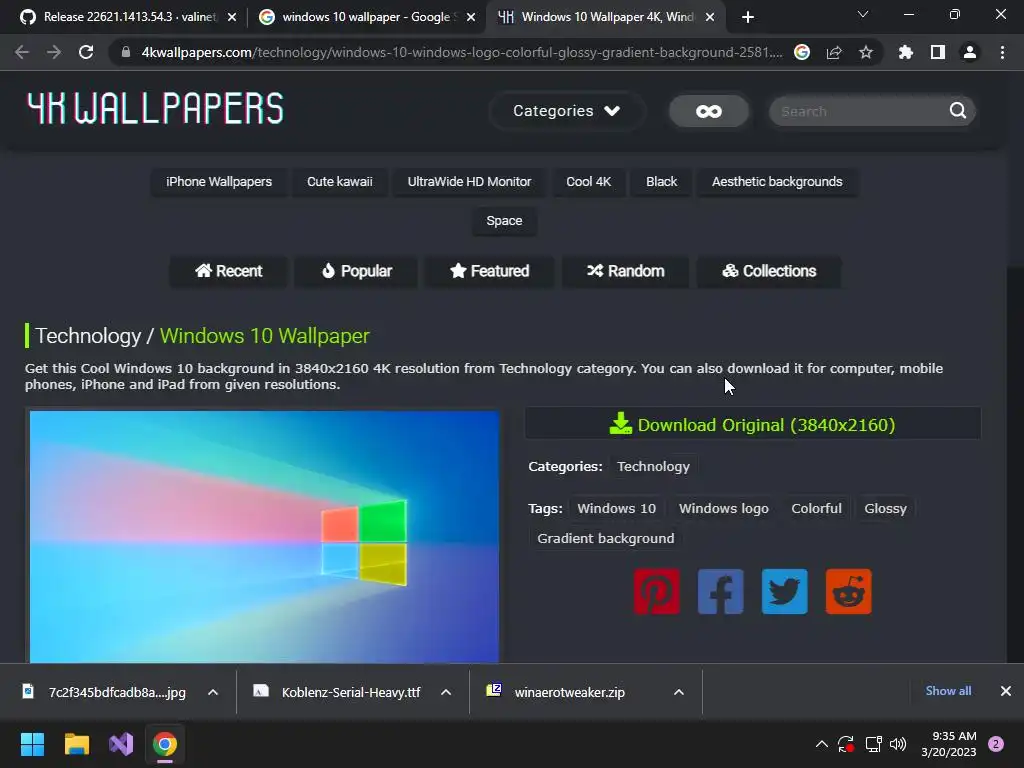Click the 4K Wallpapers site logo
This screenshot has height=768, width=1024.
coord(155,108)
